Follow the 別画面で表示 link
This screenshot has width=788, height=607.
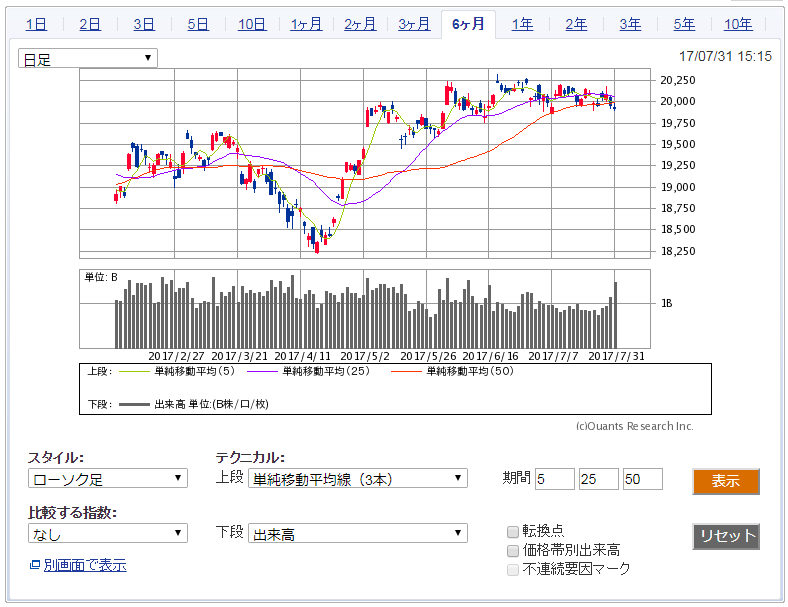tap(85, 566)
